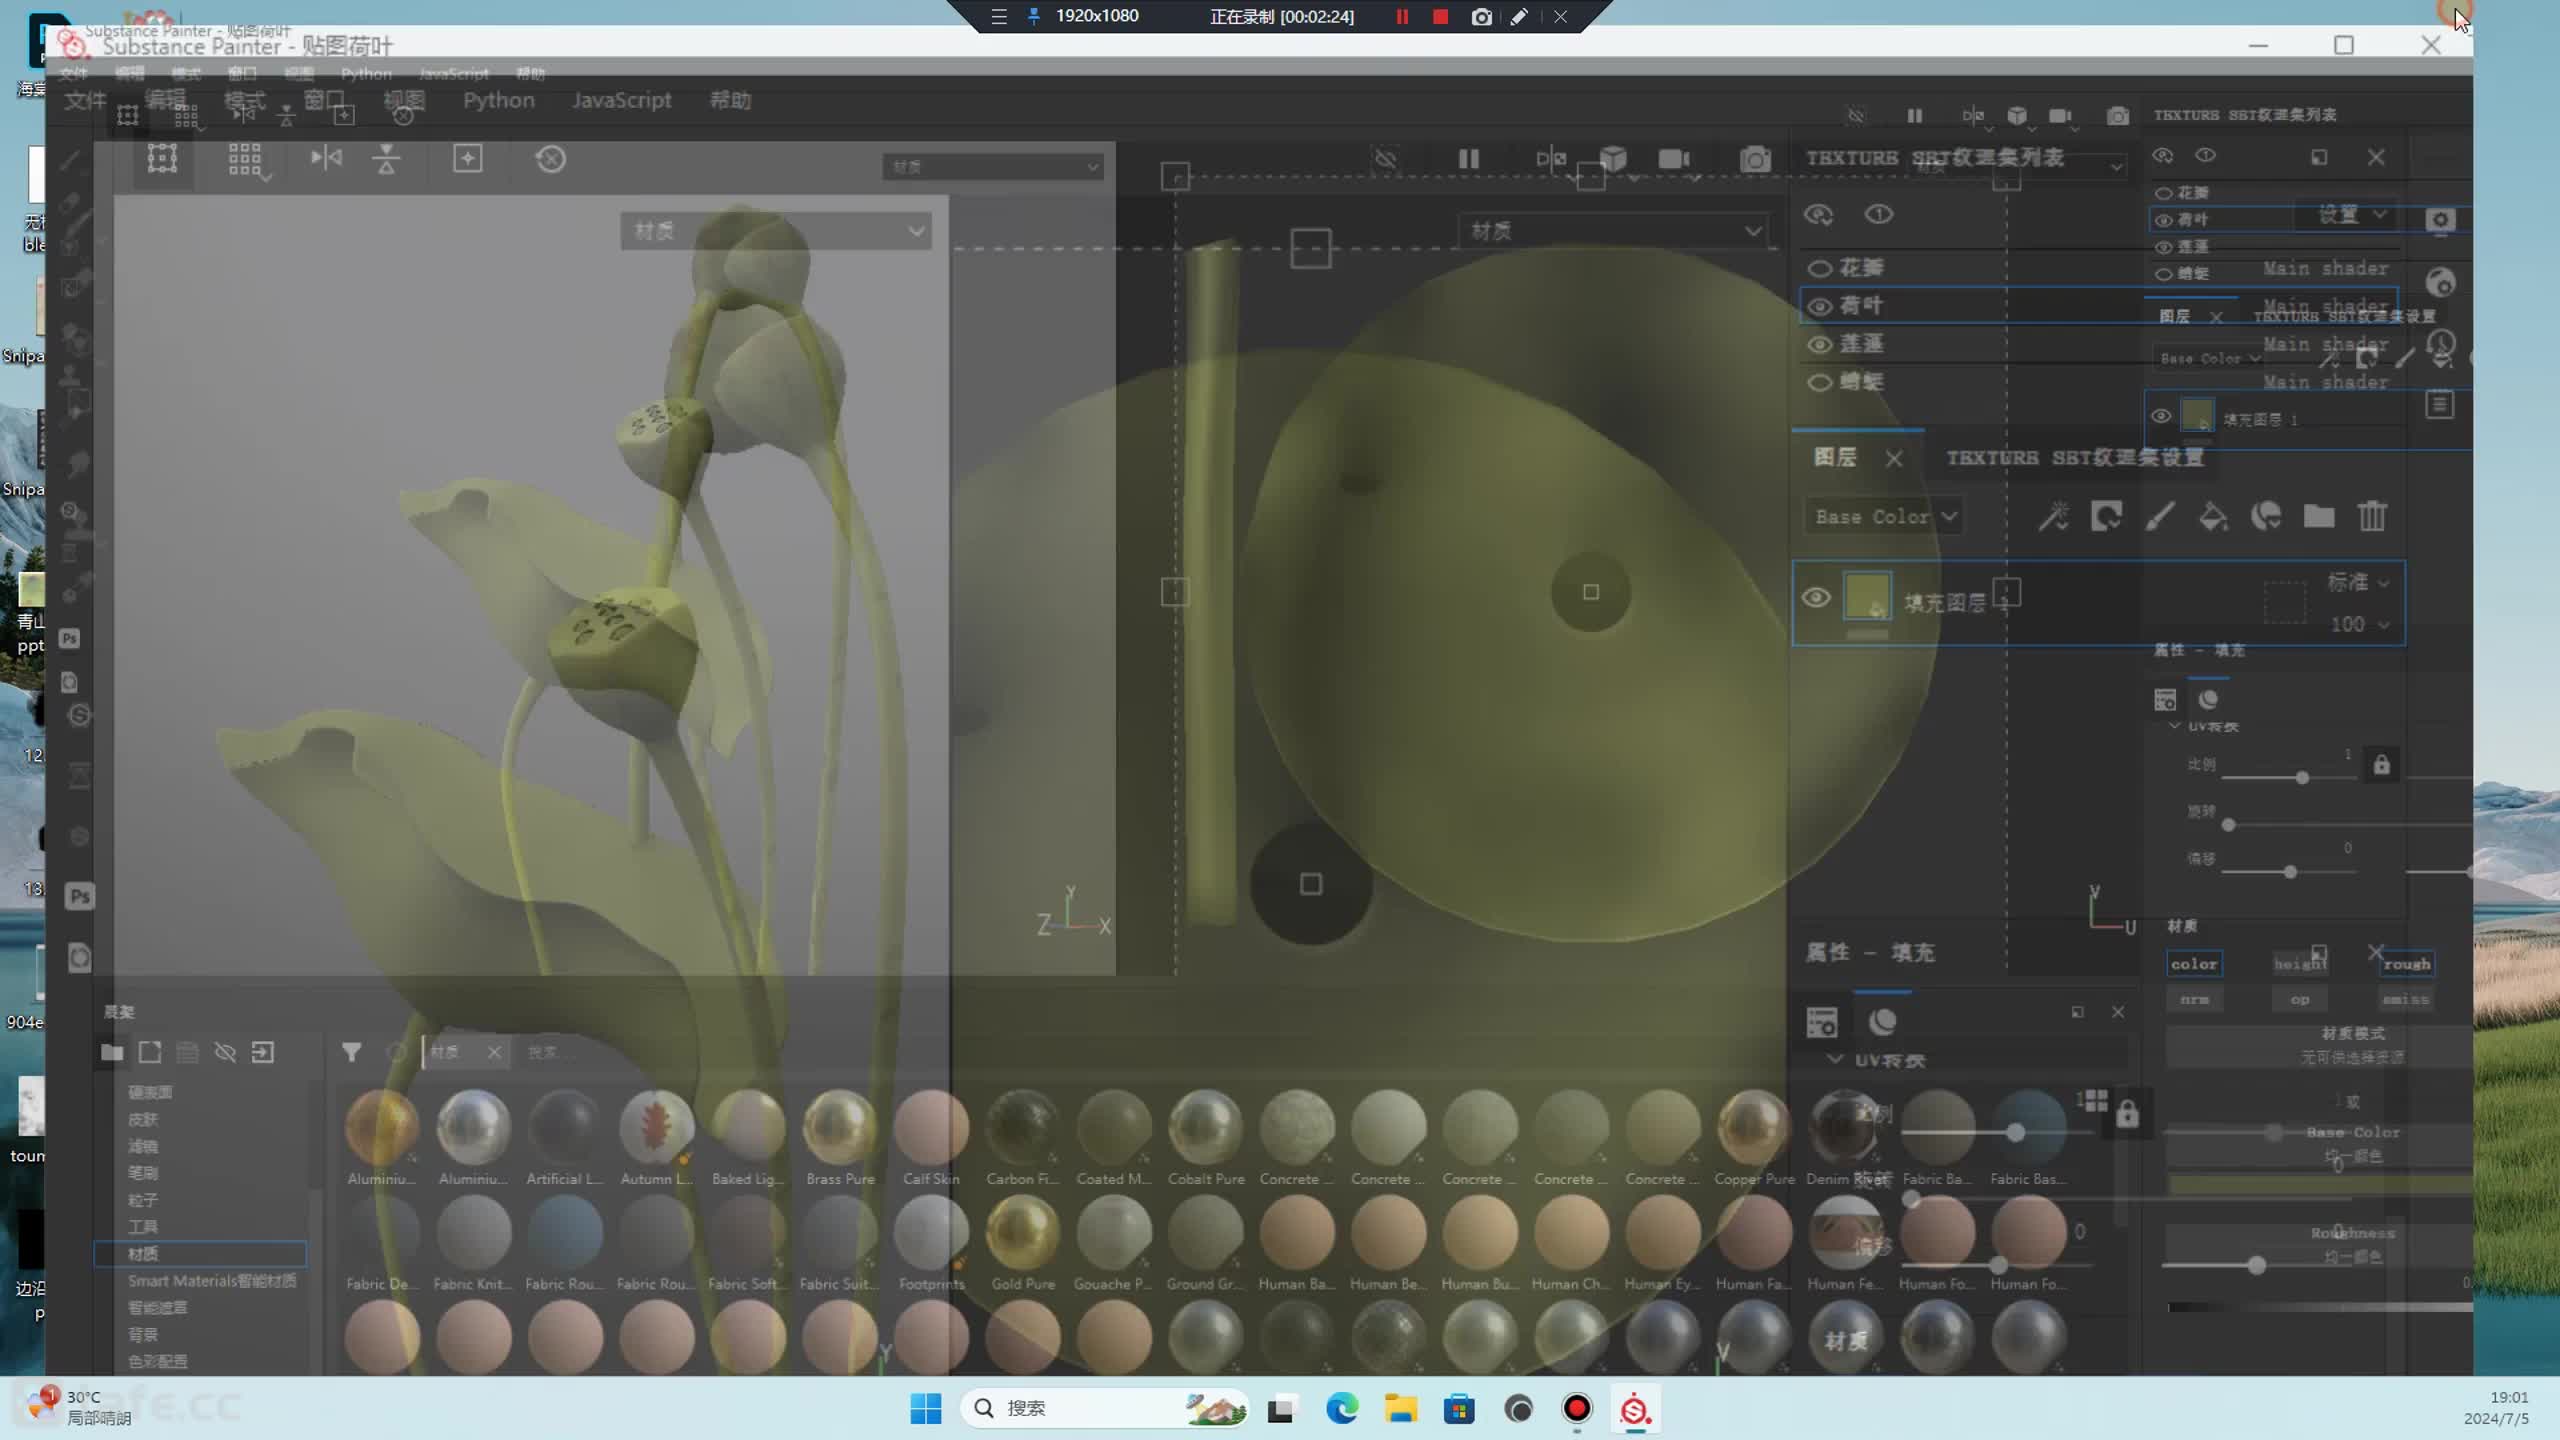Stop recording with the red square button
The width and height of the screenshot is (2560, 1440).
pyautogui.click(x=1440, y=17)
